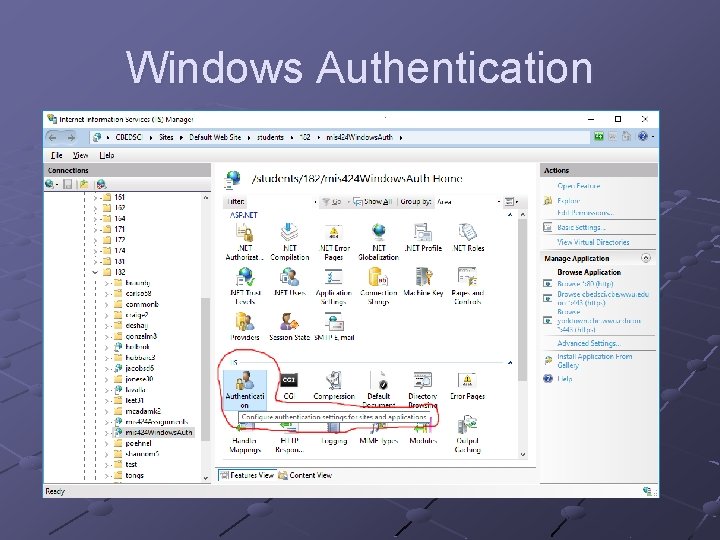
Task: Click the Up folder icon in Connections toolbar
Action: tap(84, 184)
